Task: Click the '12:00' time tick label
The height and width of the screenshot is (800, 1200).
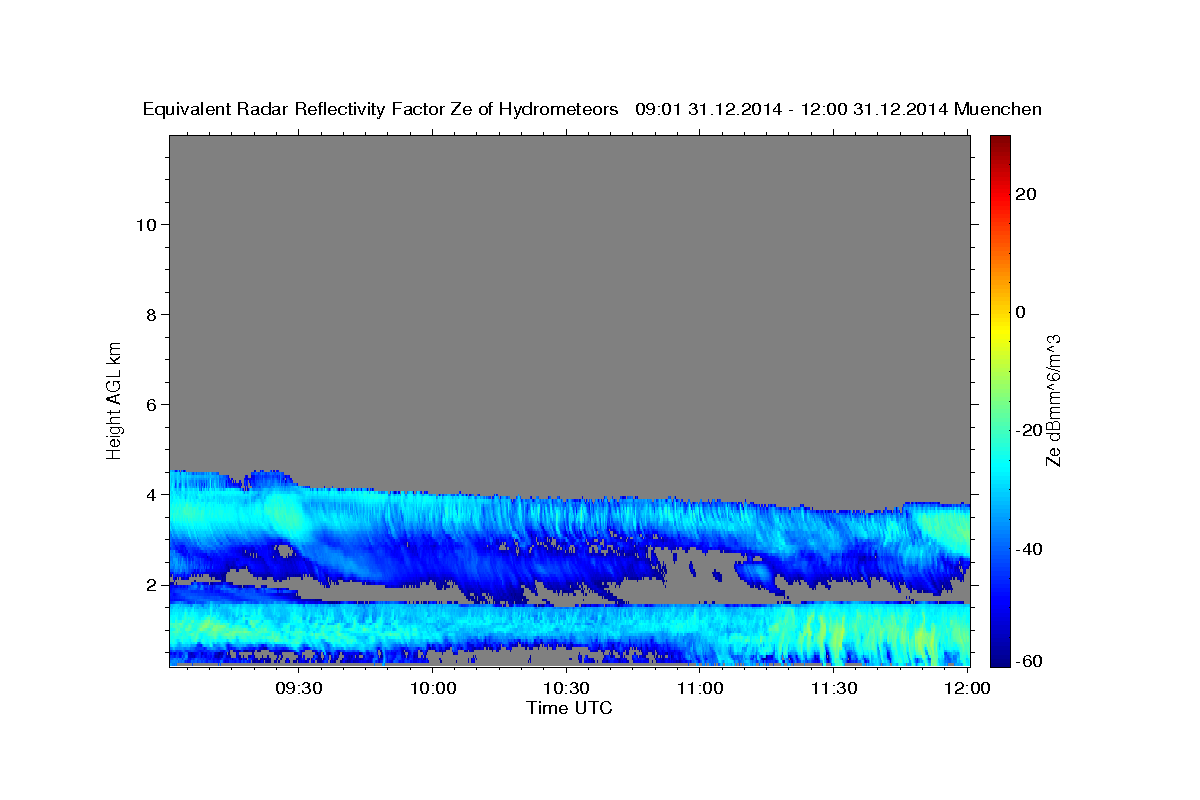Action: click(967, 688)
